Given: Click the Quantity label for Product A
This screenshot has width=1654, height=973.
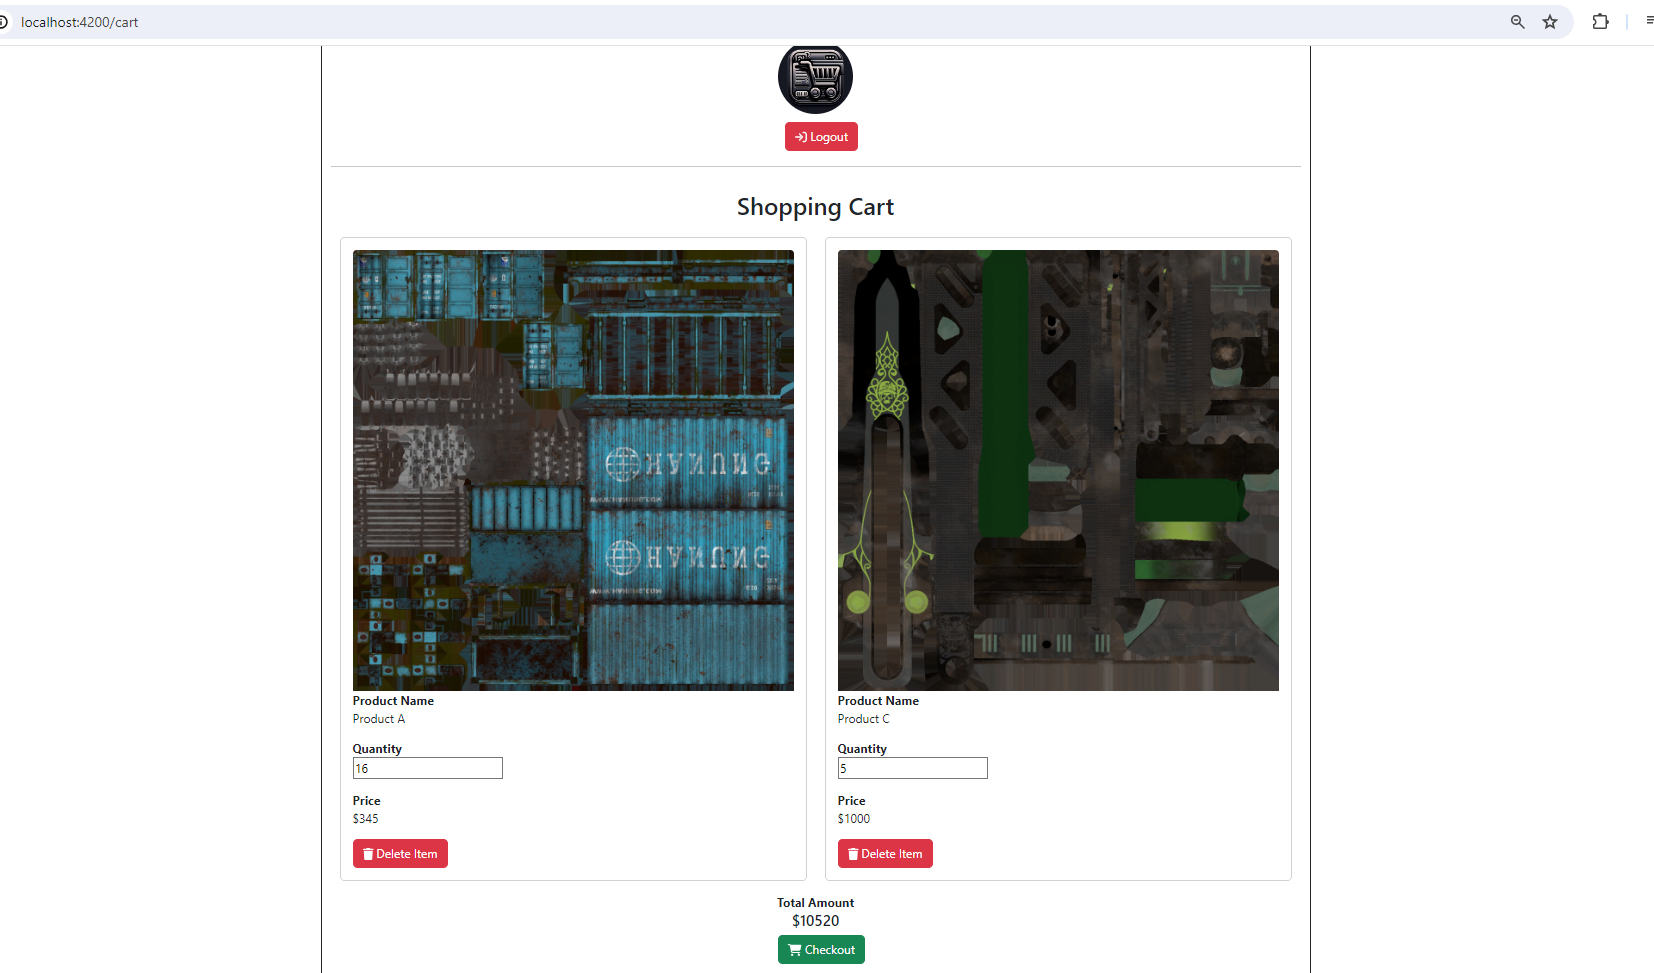Looking at the screenshot, I should pyautogui.click(x=377, y=749).
